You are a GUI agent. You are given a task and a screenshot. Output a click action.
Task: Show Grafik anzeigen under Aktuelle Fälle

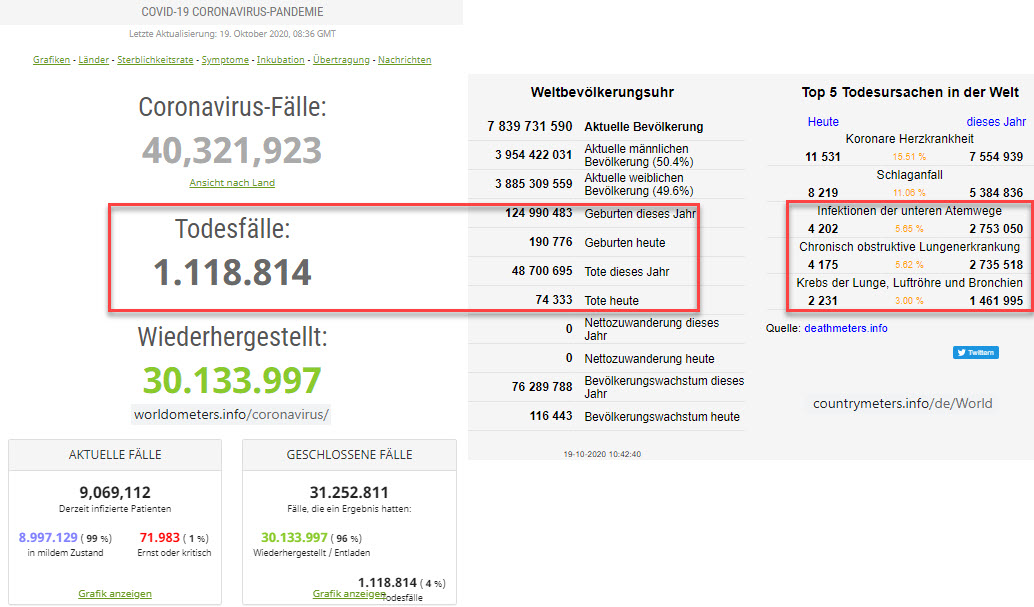pyautogui.click(x=115, y=594)
